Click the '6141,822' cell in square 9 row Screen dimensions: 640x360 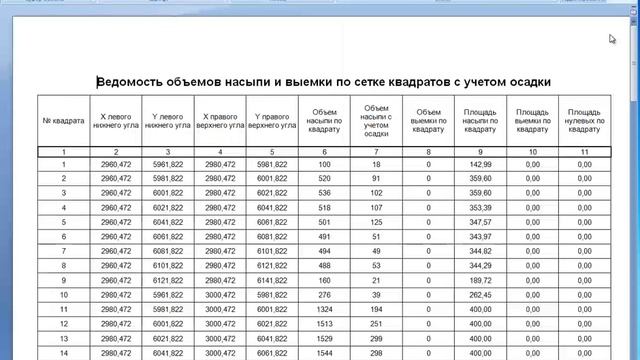(x=272, y=280)
